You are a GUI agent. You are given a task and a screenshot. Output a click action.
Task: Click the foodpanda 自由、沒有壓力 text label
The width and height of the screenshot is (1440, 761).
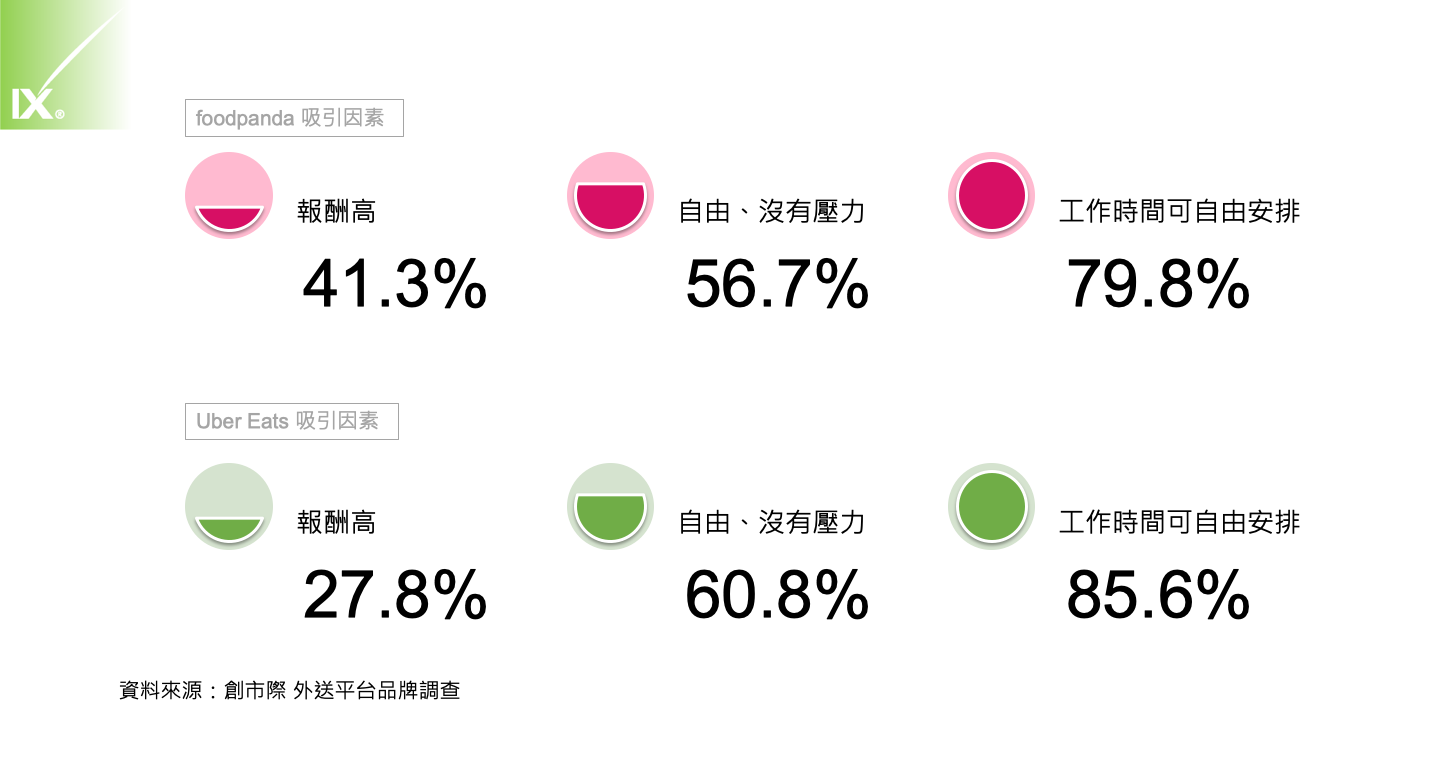771,212
